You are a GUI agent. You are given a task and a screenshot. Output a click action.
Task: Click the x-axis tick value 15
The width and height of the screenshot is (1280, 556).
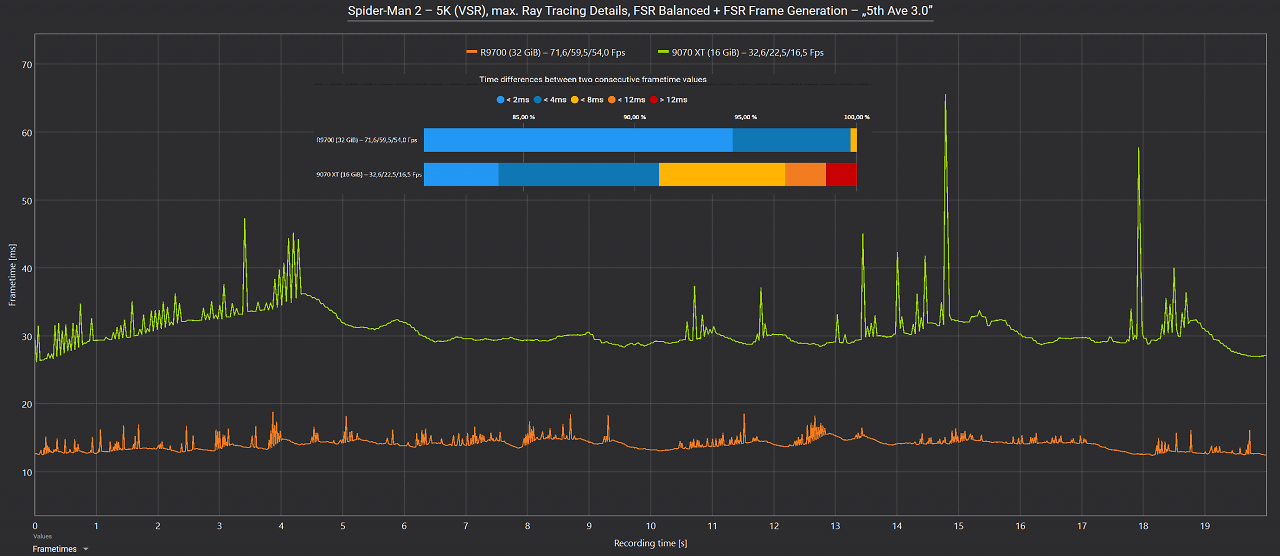[959, 525]
